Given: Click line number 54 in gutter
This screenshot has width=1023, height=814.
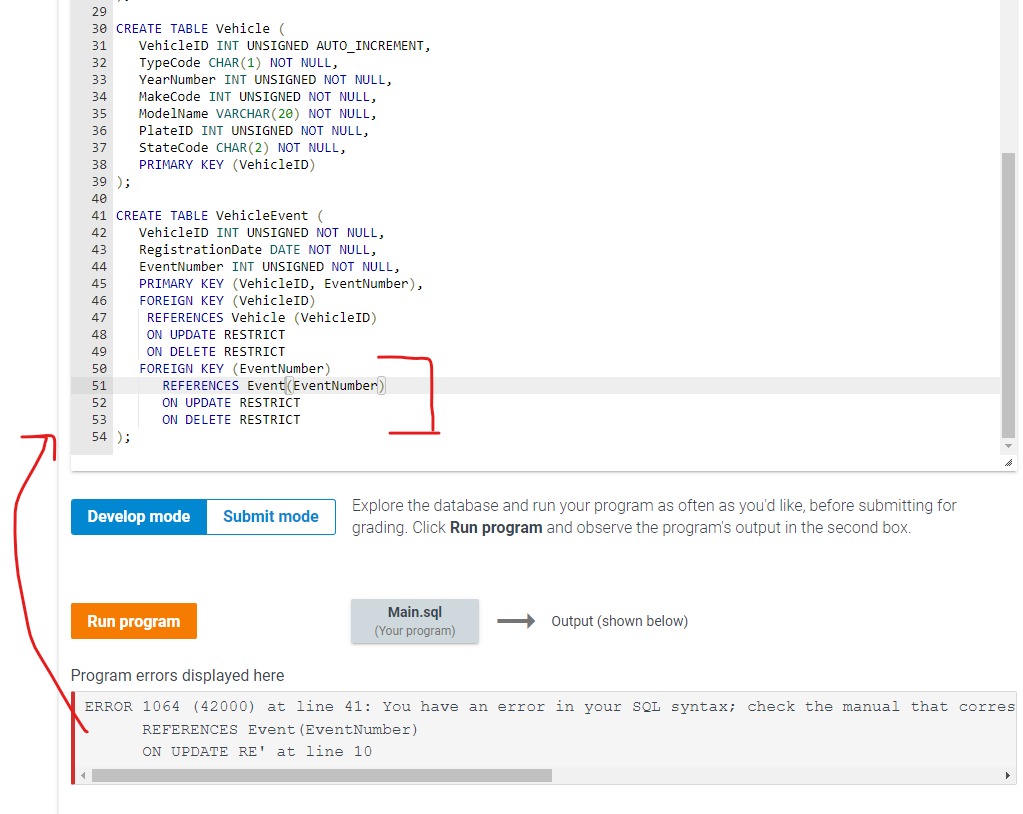Looking at the screenshot, I should click(99, 436).
